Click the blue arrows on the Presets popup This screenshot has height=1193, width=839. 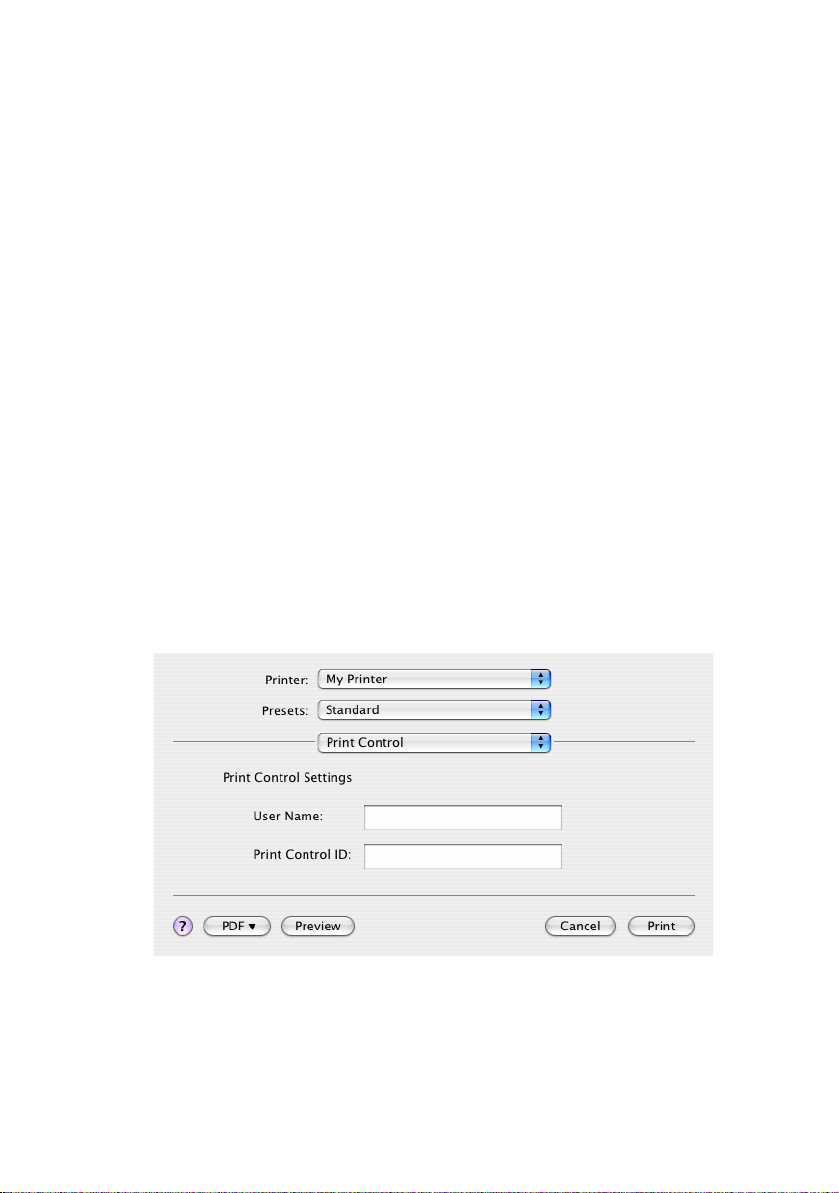click(540, 710)
